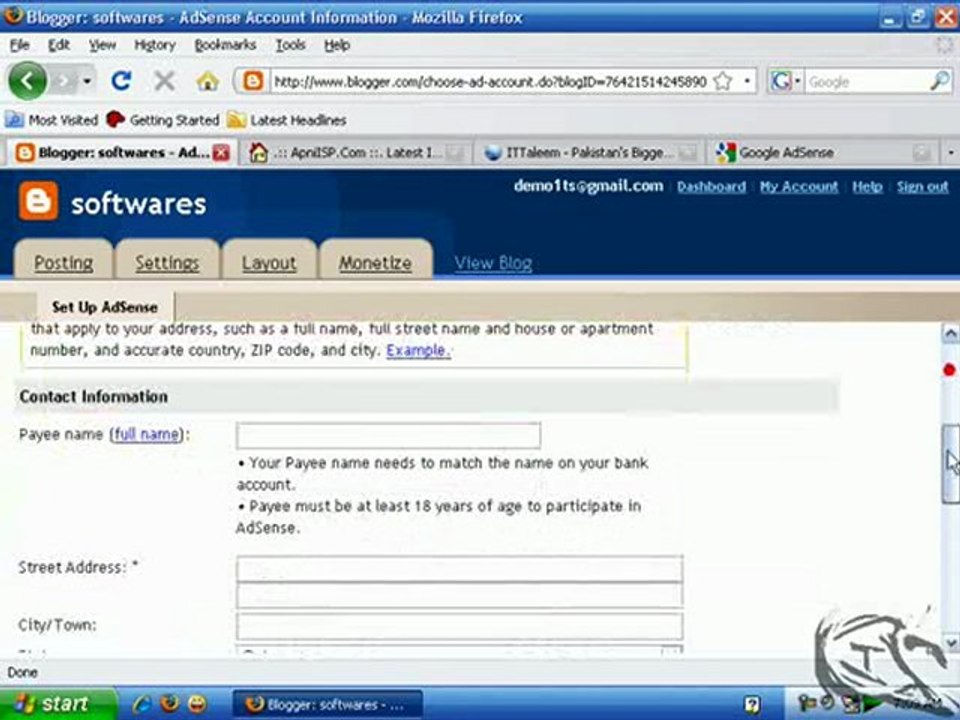This screenshot has height=720, width=960.
Task: Switch to the ITTaleem tab
Action: [x=589, y=152]
